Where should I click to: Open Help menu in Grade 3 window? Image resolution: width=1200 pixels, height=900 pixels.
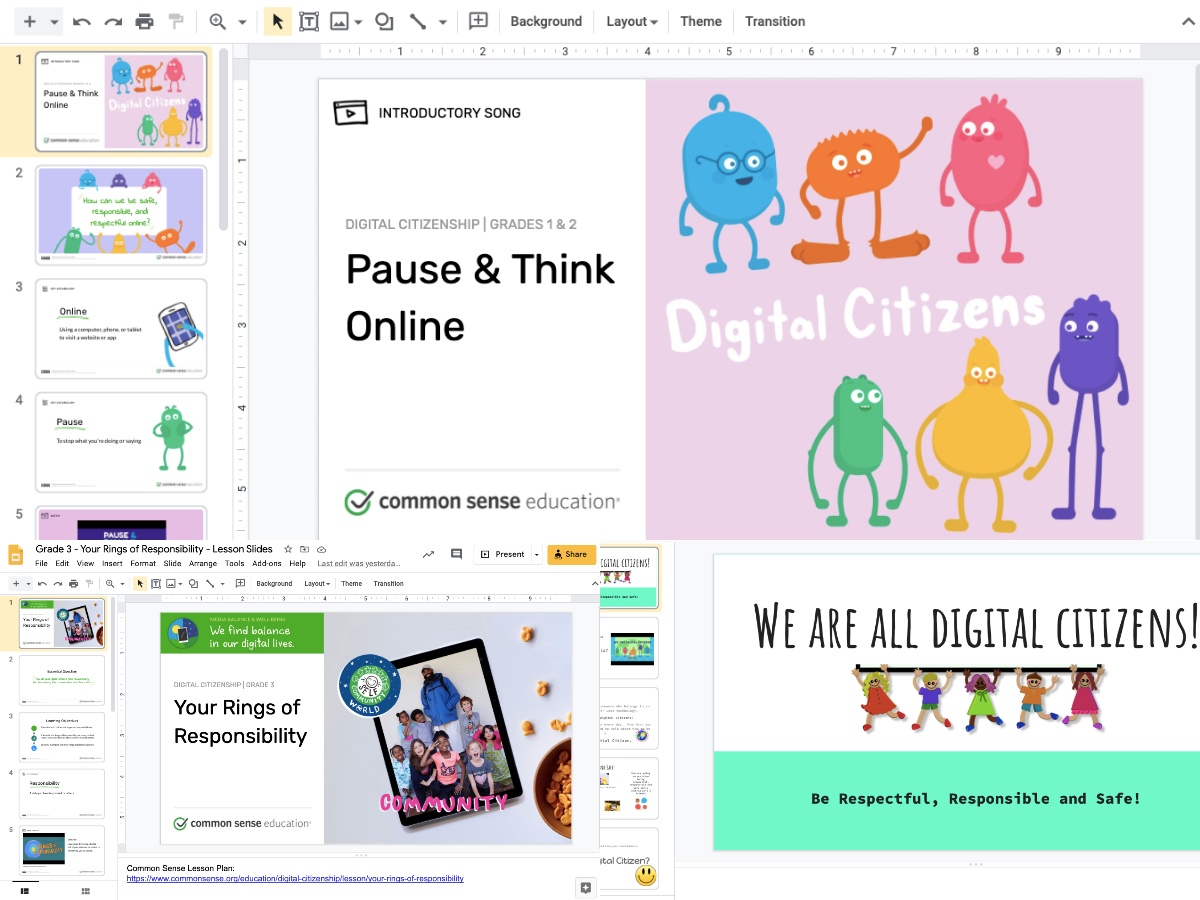(297, 564)
